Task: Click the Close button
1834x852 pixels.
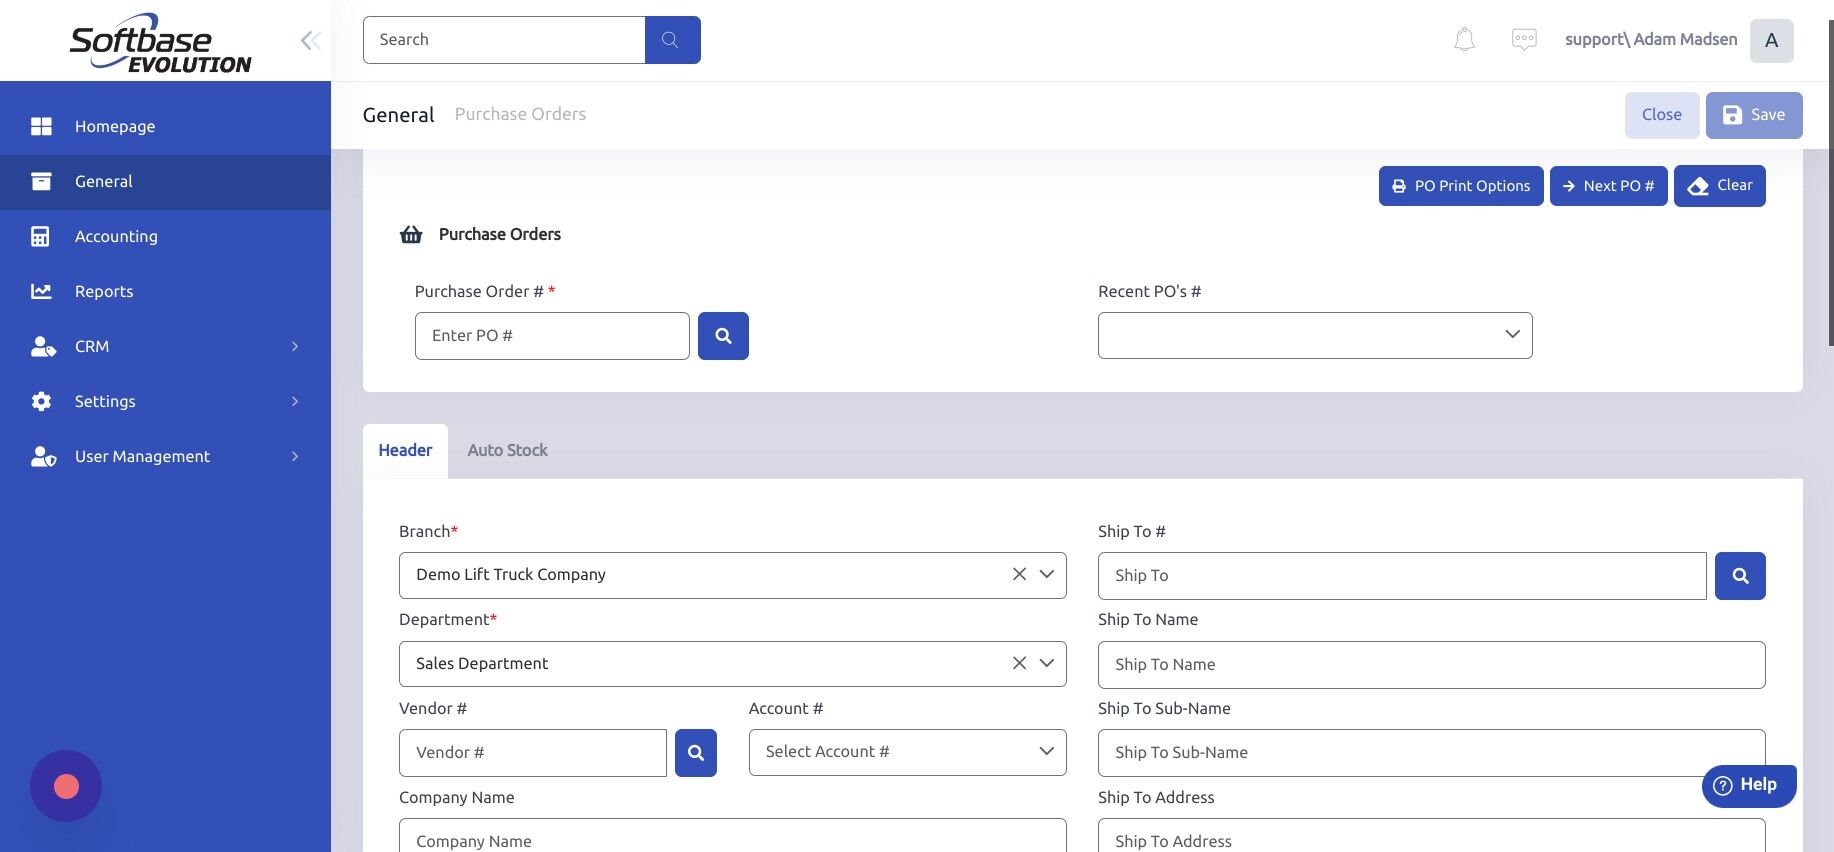Action: click(1662, 115)
